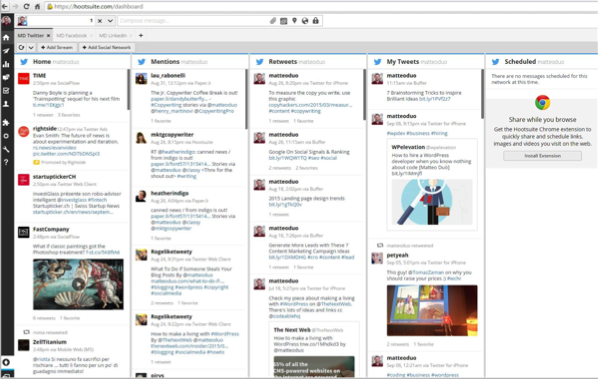Click in the Compose message field
The height and width of the screenshot is (379, 598).
click(x=193, y=21)
